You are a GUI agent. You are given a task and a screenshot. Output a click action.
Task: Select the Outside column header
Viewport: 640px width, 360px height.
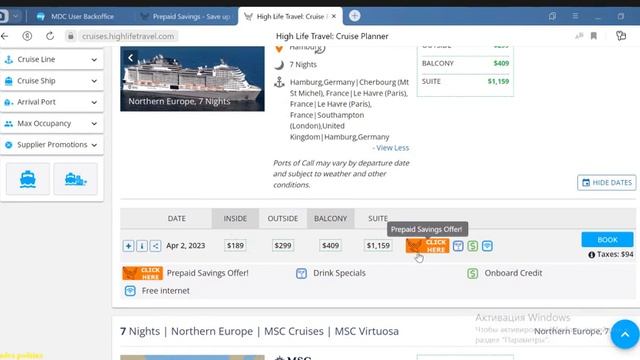[x=282, y=218]
